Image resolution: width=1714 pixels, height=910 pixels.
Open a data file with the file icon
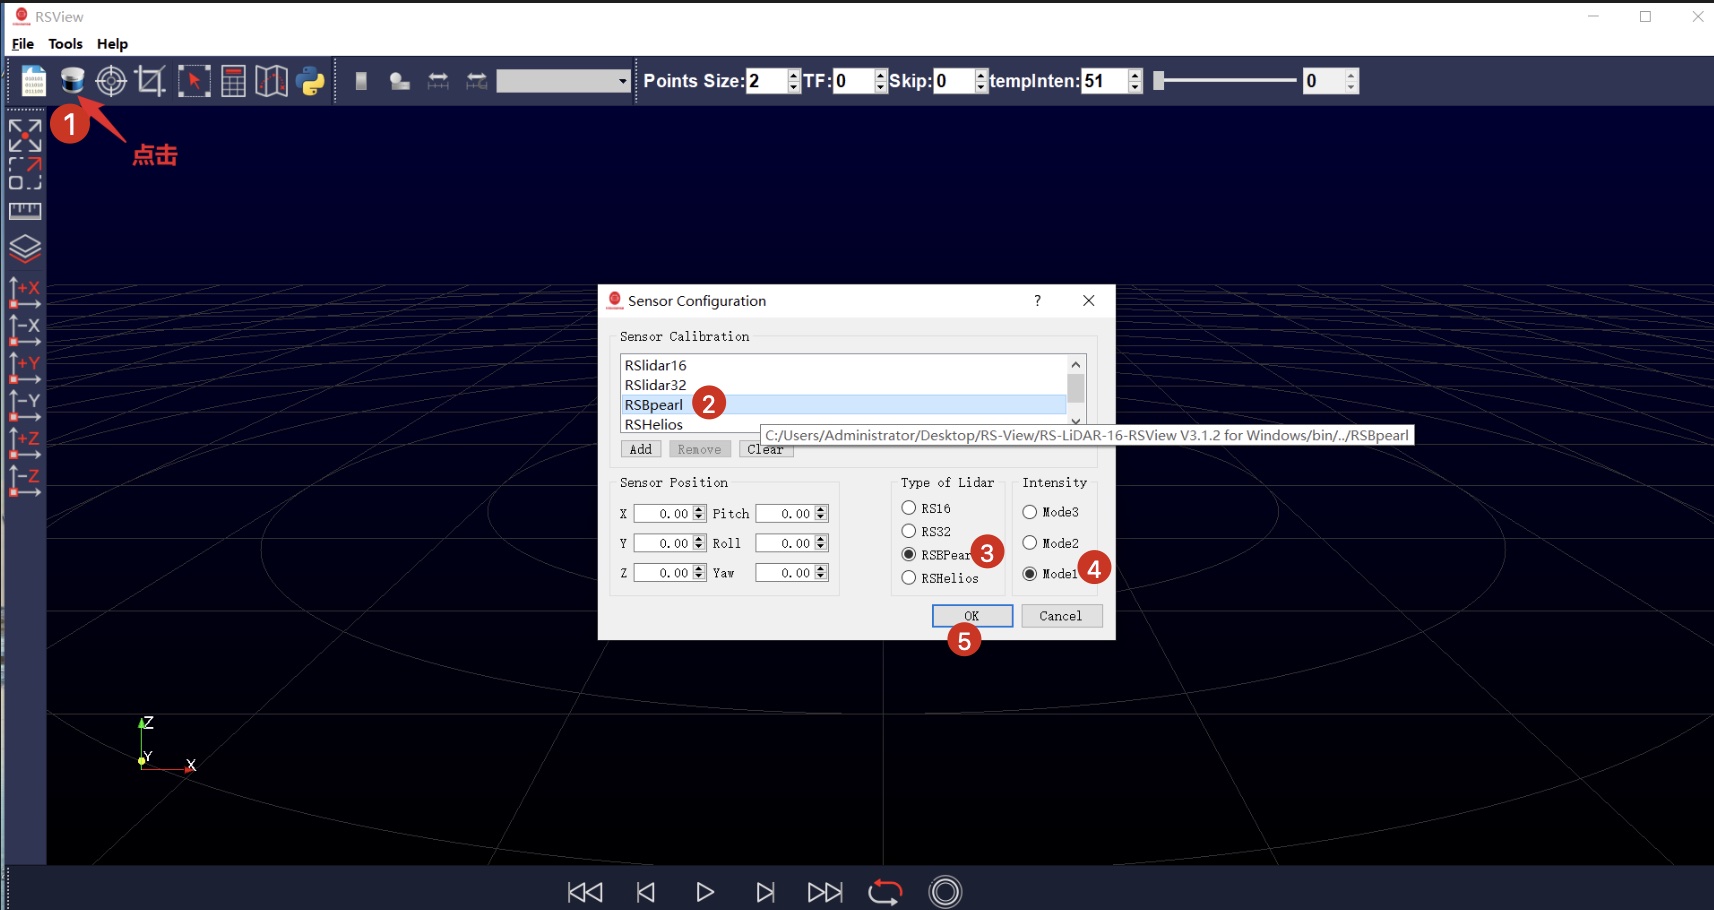point(34,81)
